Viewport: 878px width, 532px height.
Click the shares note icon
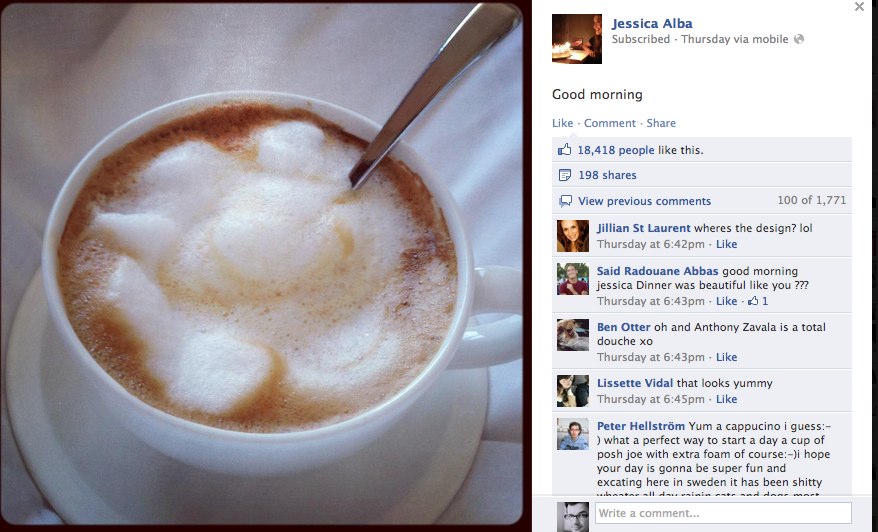click(564, 175)
